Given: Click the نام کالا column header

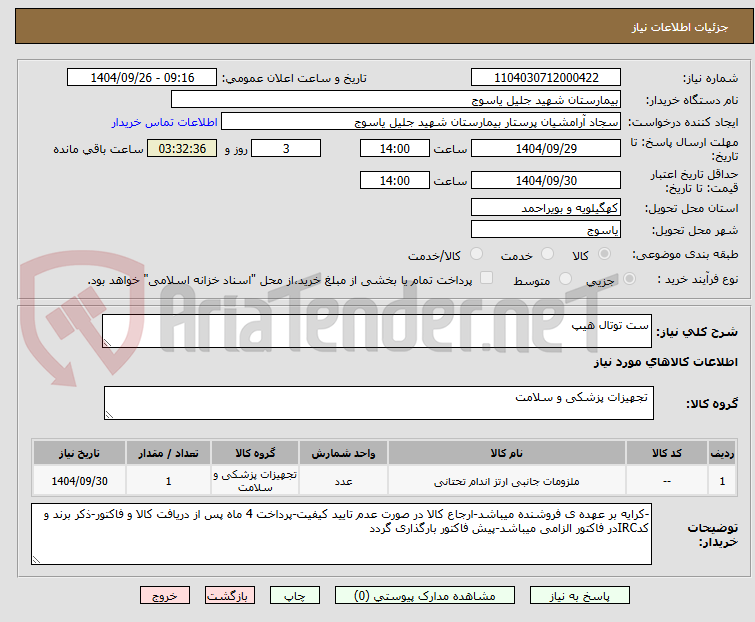Looking at the screenshot, I should click(x=507, y=453).
